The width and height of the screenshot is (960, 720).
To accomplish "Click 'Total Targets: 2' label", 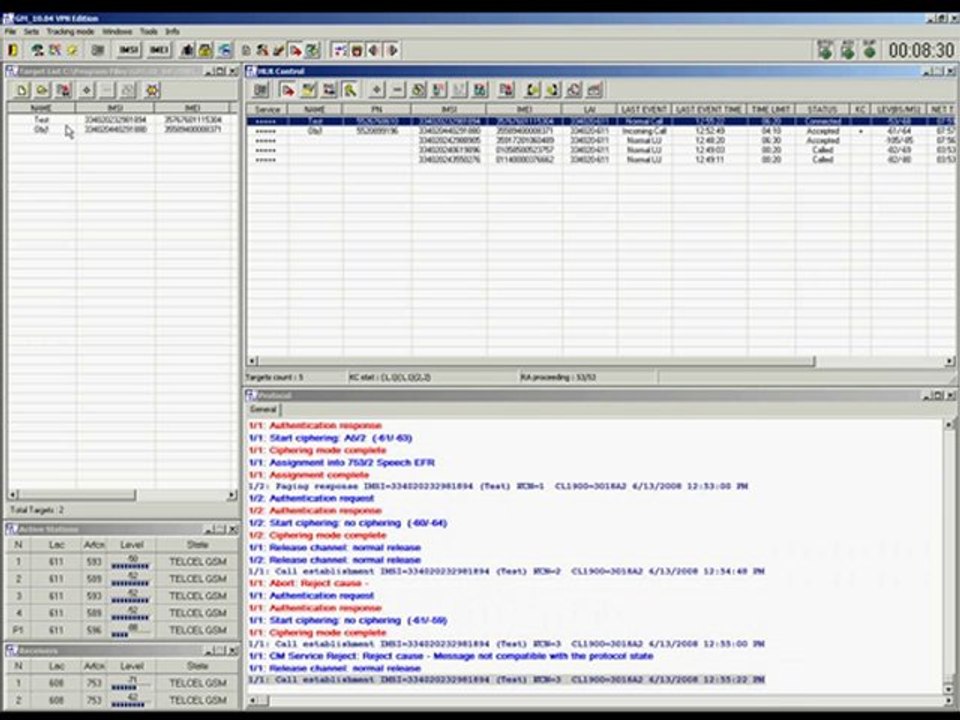I will (36, 509).
